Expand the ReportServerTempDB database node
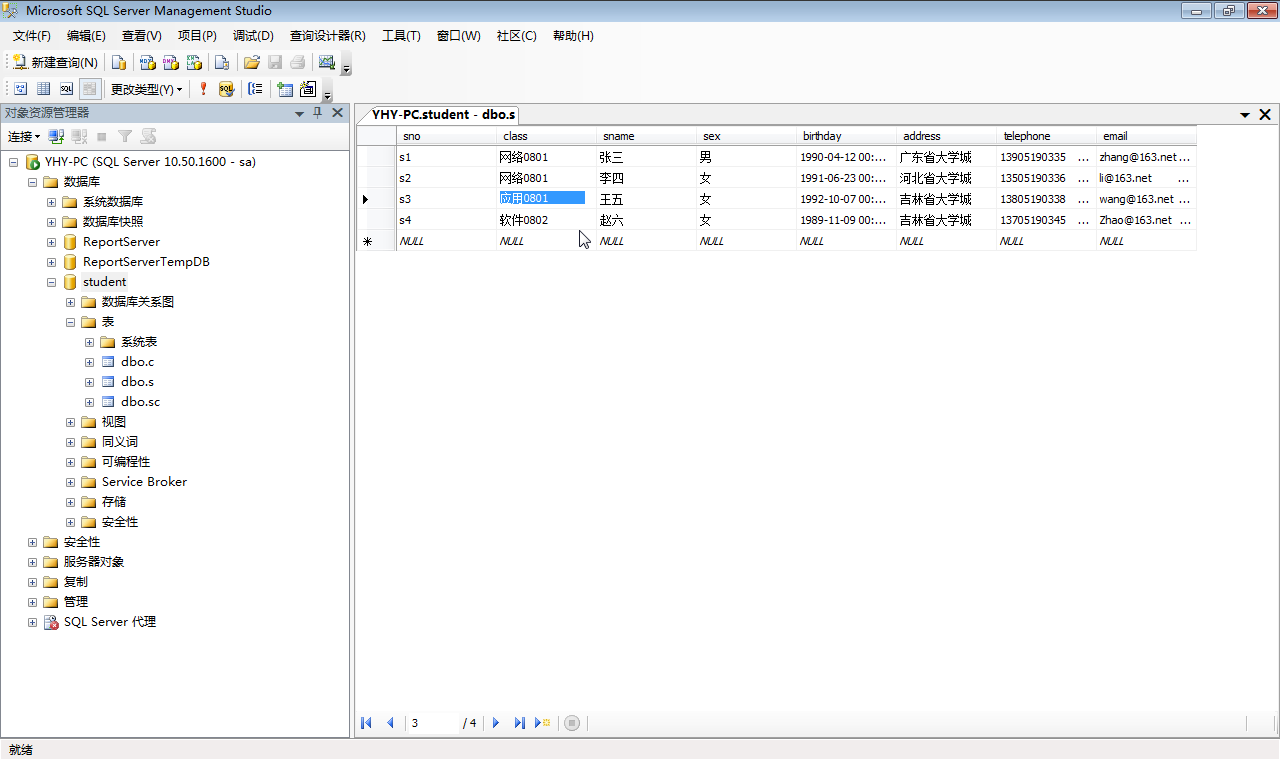This screenshot has width=1280, height=760. 51,262
